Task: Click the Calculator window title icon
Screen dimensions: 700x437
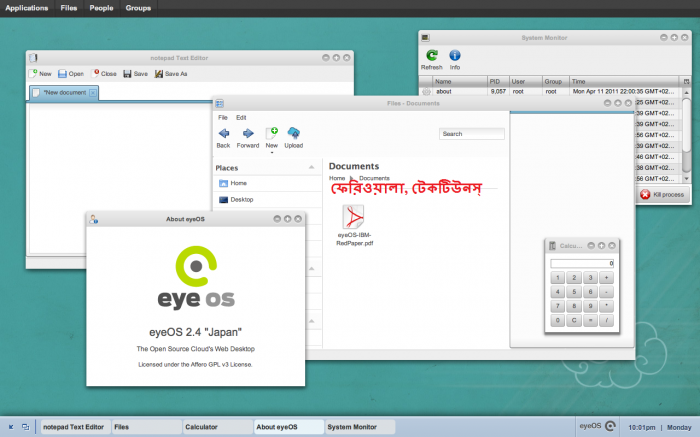Action: (x=552, y=246)
